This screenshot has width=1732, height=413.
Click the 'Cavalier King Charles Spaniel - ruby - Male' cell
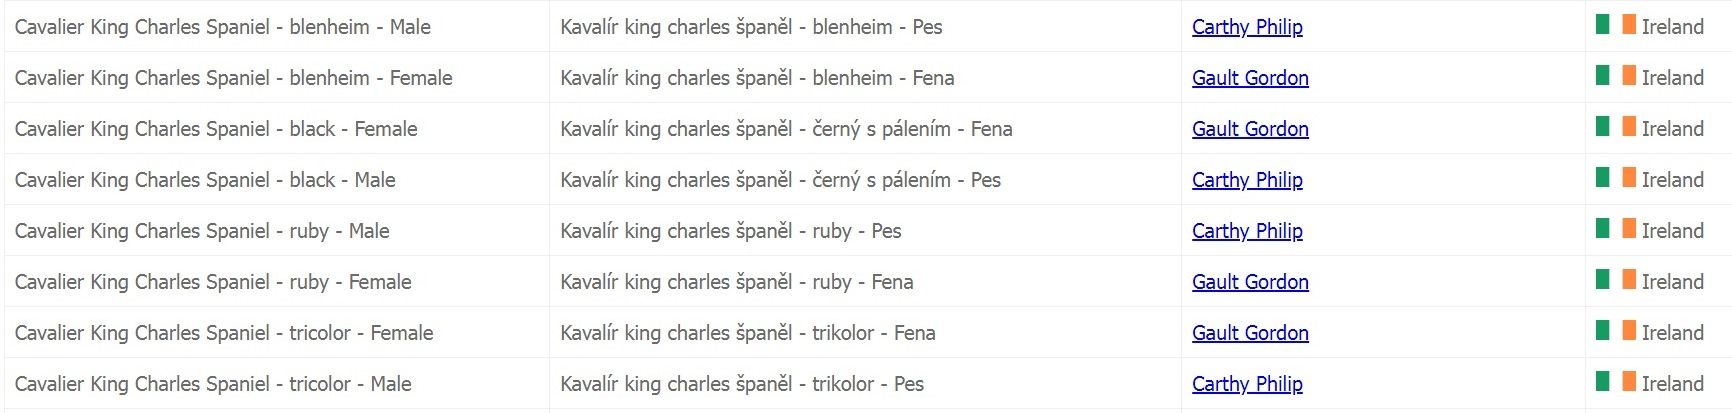[x=202, y=231]
